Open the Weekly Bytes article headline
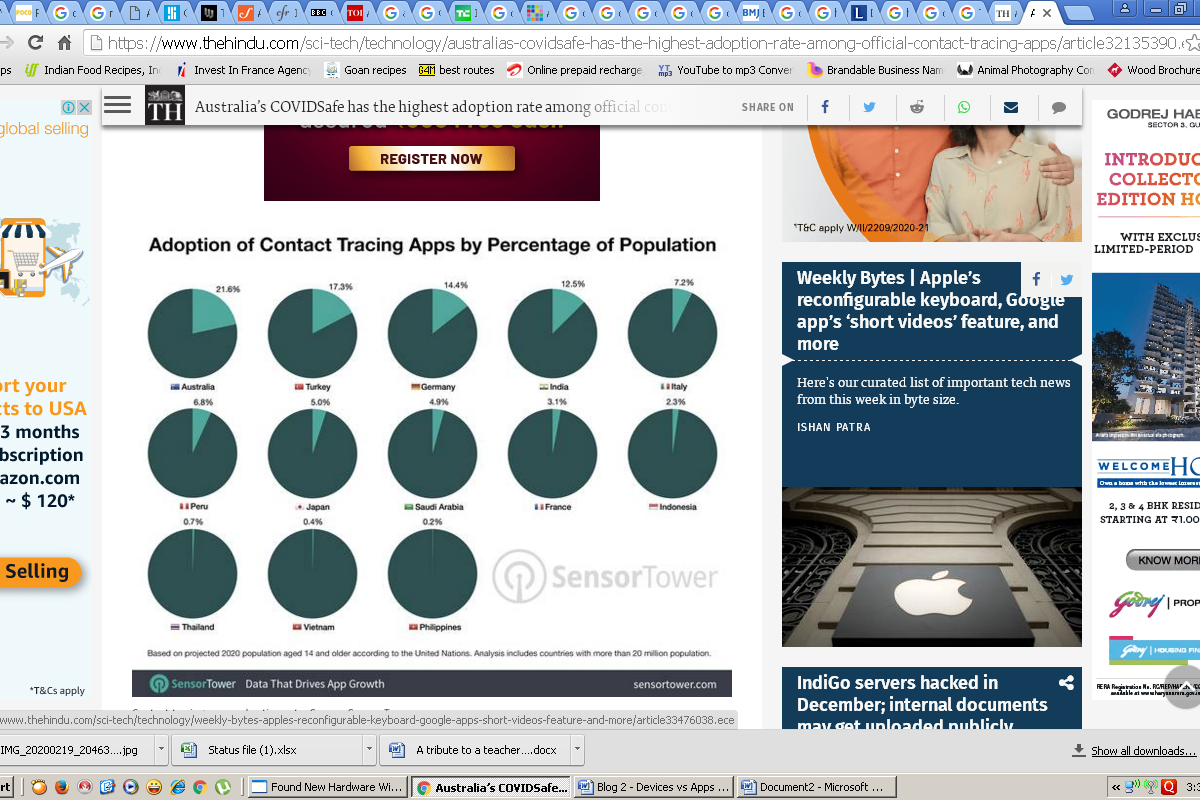The width and height of the screenshot is (1200, 800). (930, 310)
